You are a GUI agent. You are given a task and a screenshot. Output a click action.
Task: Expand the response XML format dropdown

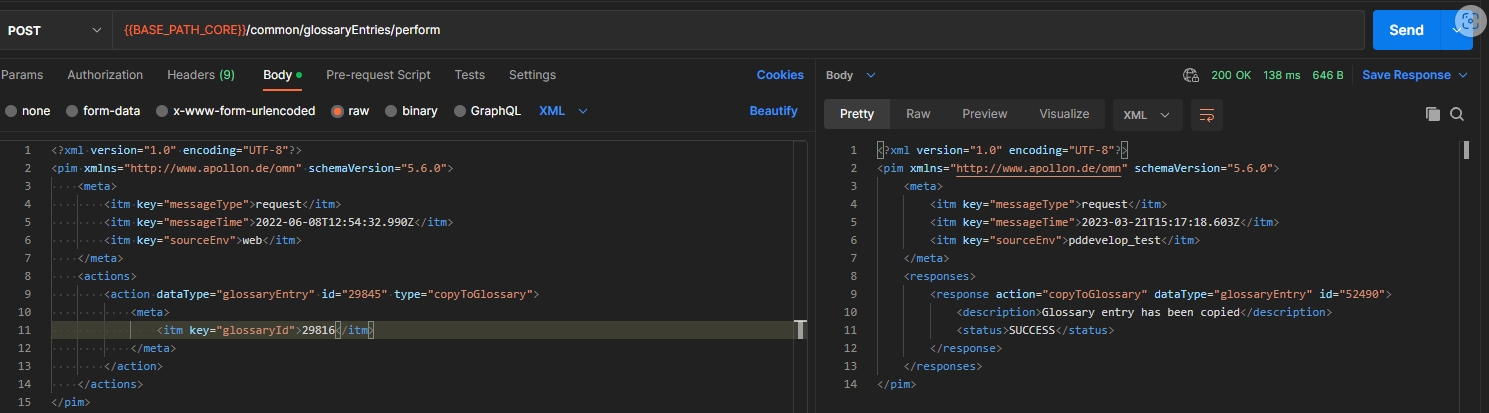(x=1146, y=114)
